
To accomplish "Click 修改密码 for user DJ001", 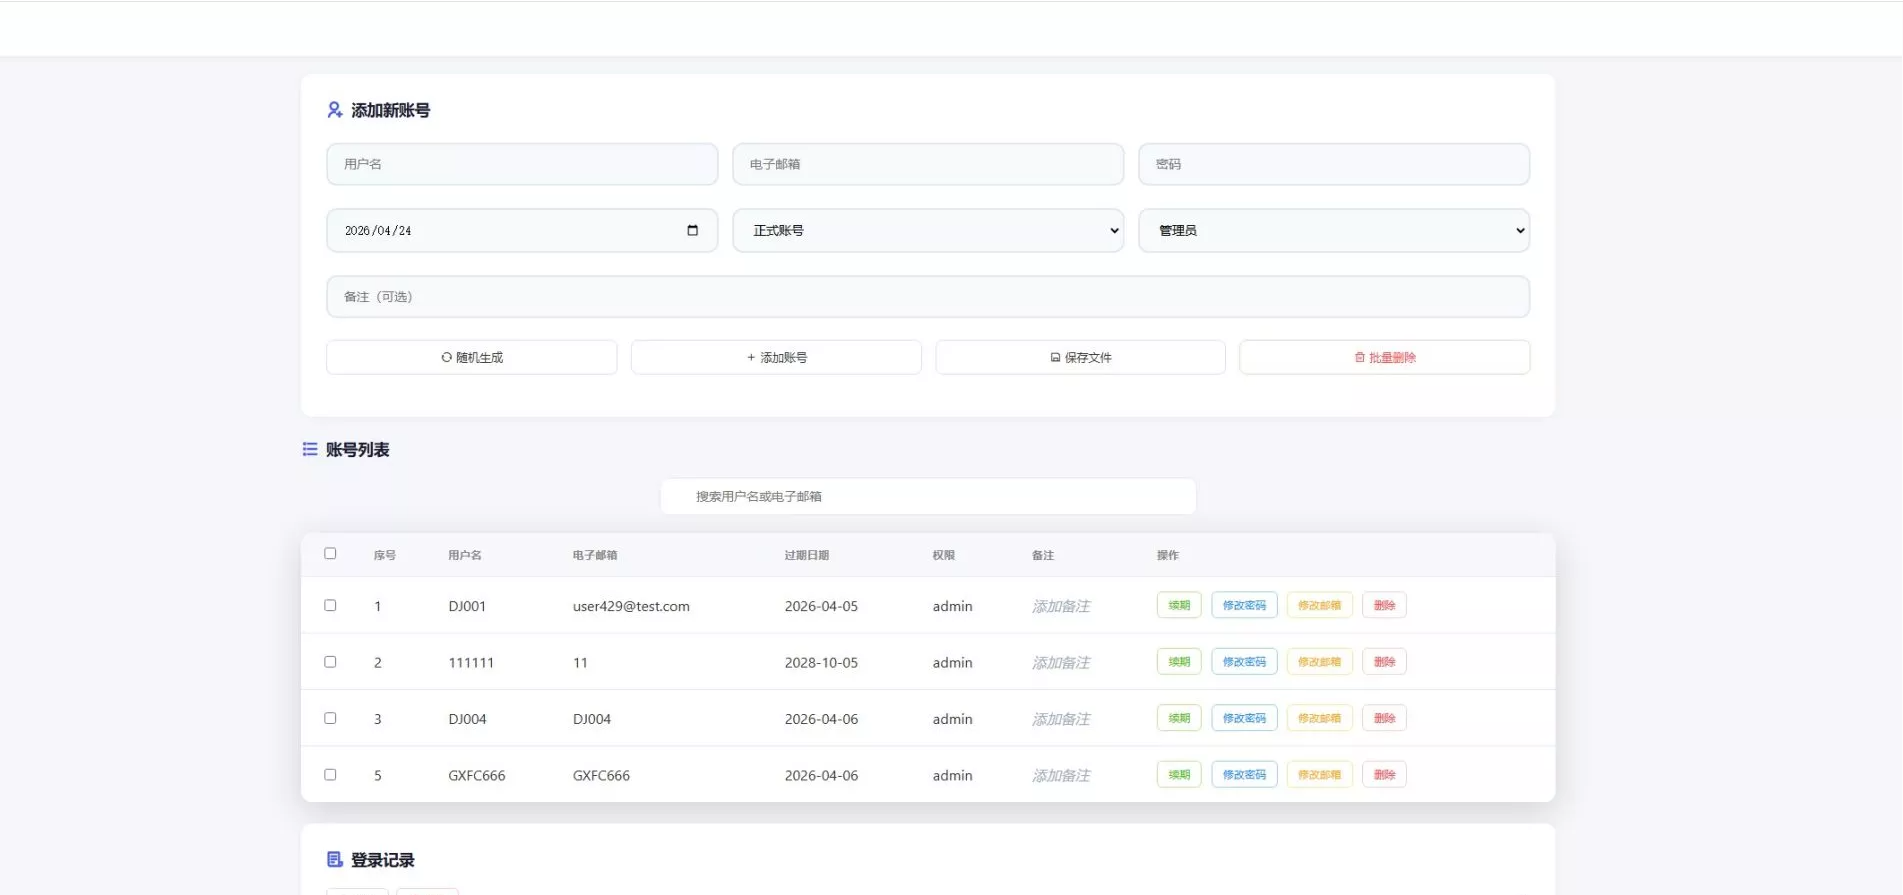I will [x=1244, y=605].
